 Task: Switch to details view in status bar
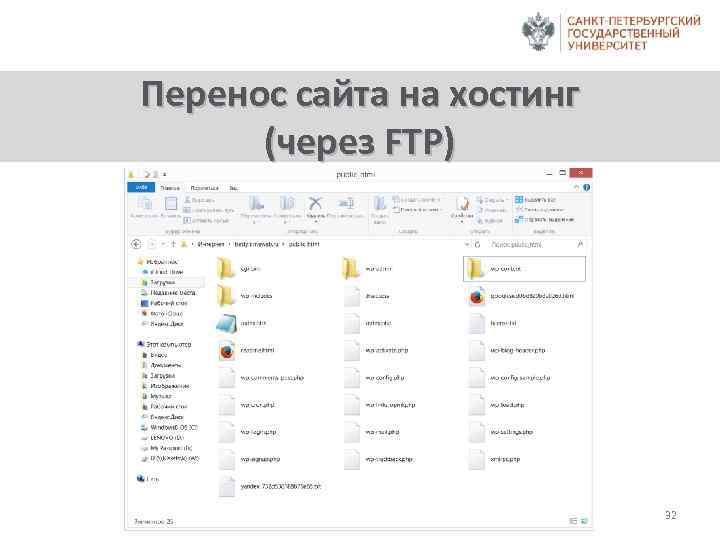pos(573,521)
